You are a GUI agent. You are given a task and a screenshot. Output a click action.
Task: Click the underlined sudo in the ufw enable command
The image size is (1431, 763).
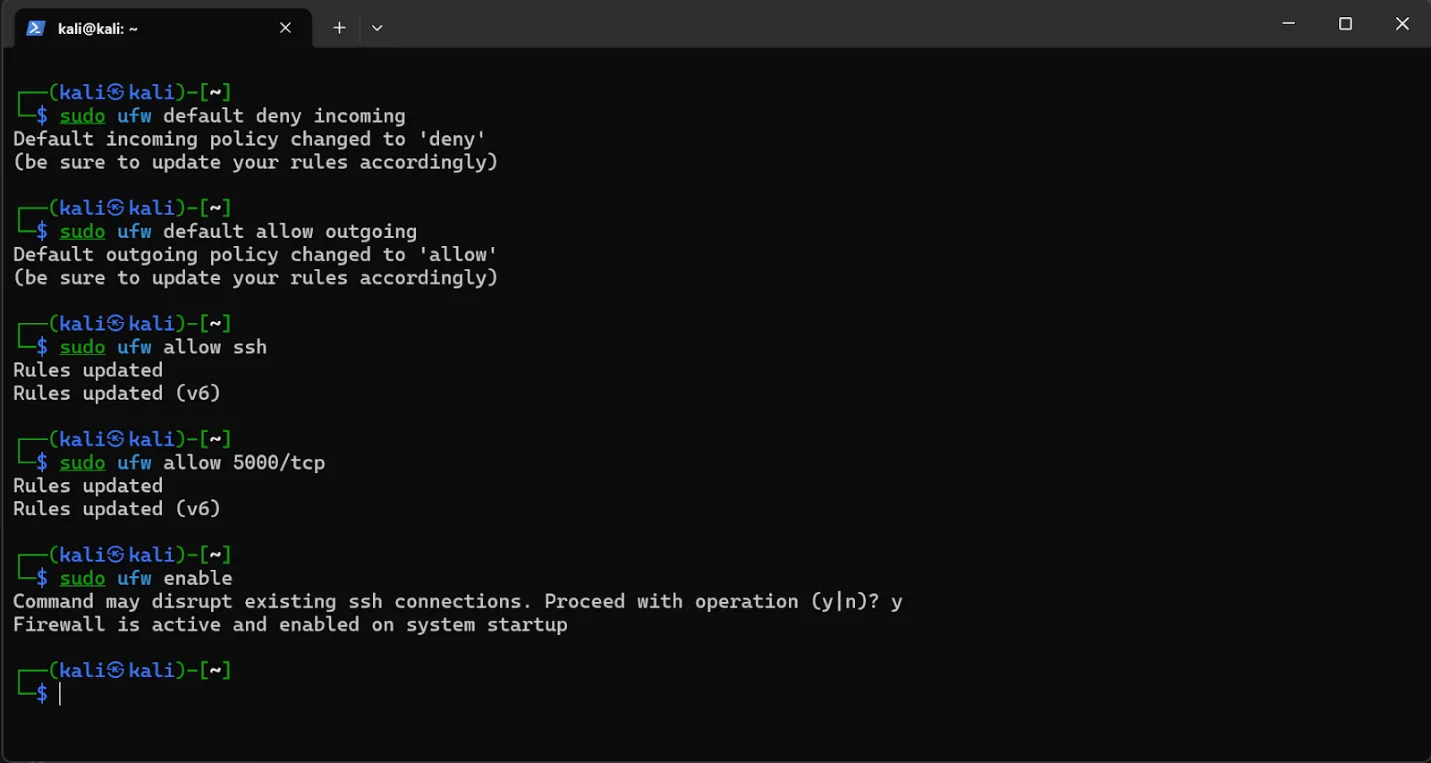pos(82,578)
